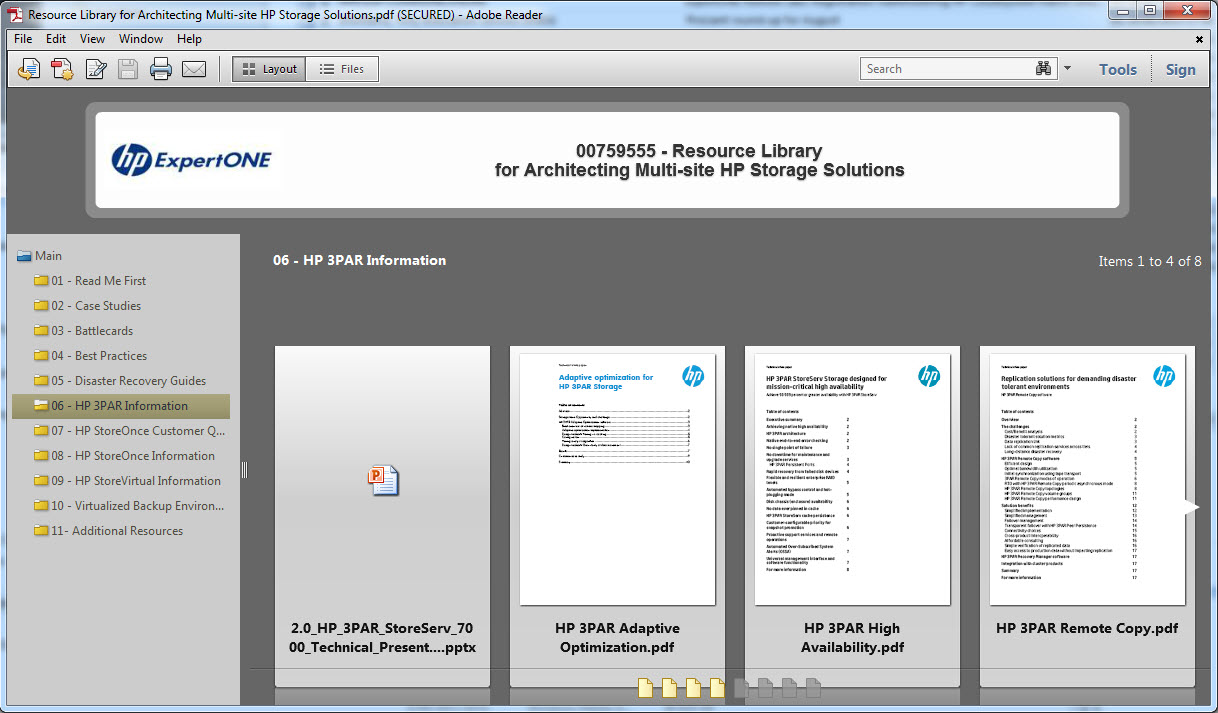
Task: Click the binoculars search icon
Action: click(x=1044, y=69)
